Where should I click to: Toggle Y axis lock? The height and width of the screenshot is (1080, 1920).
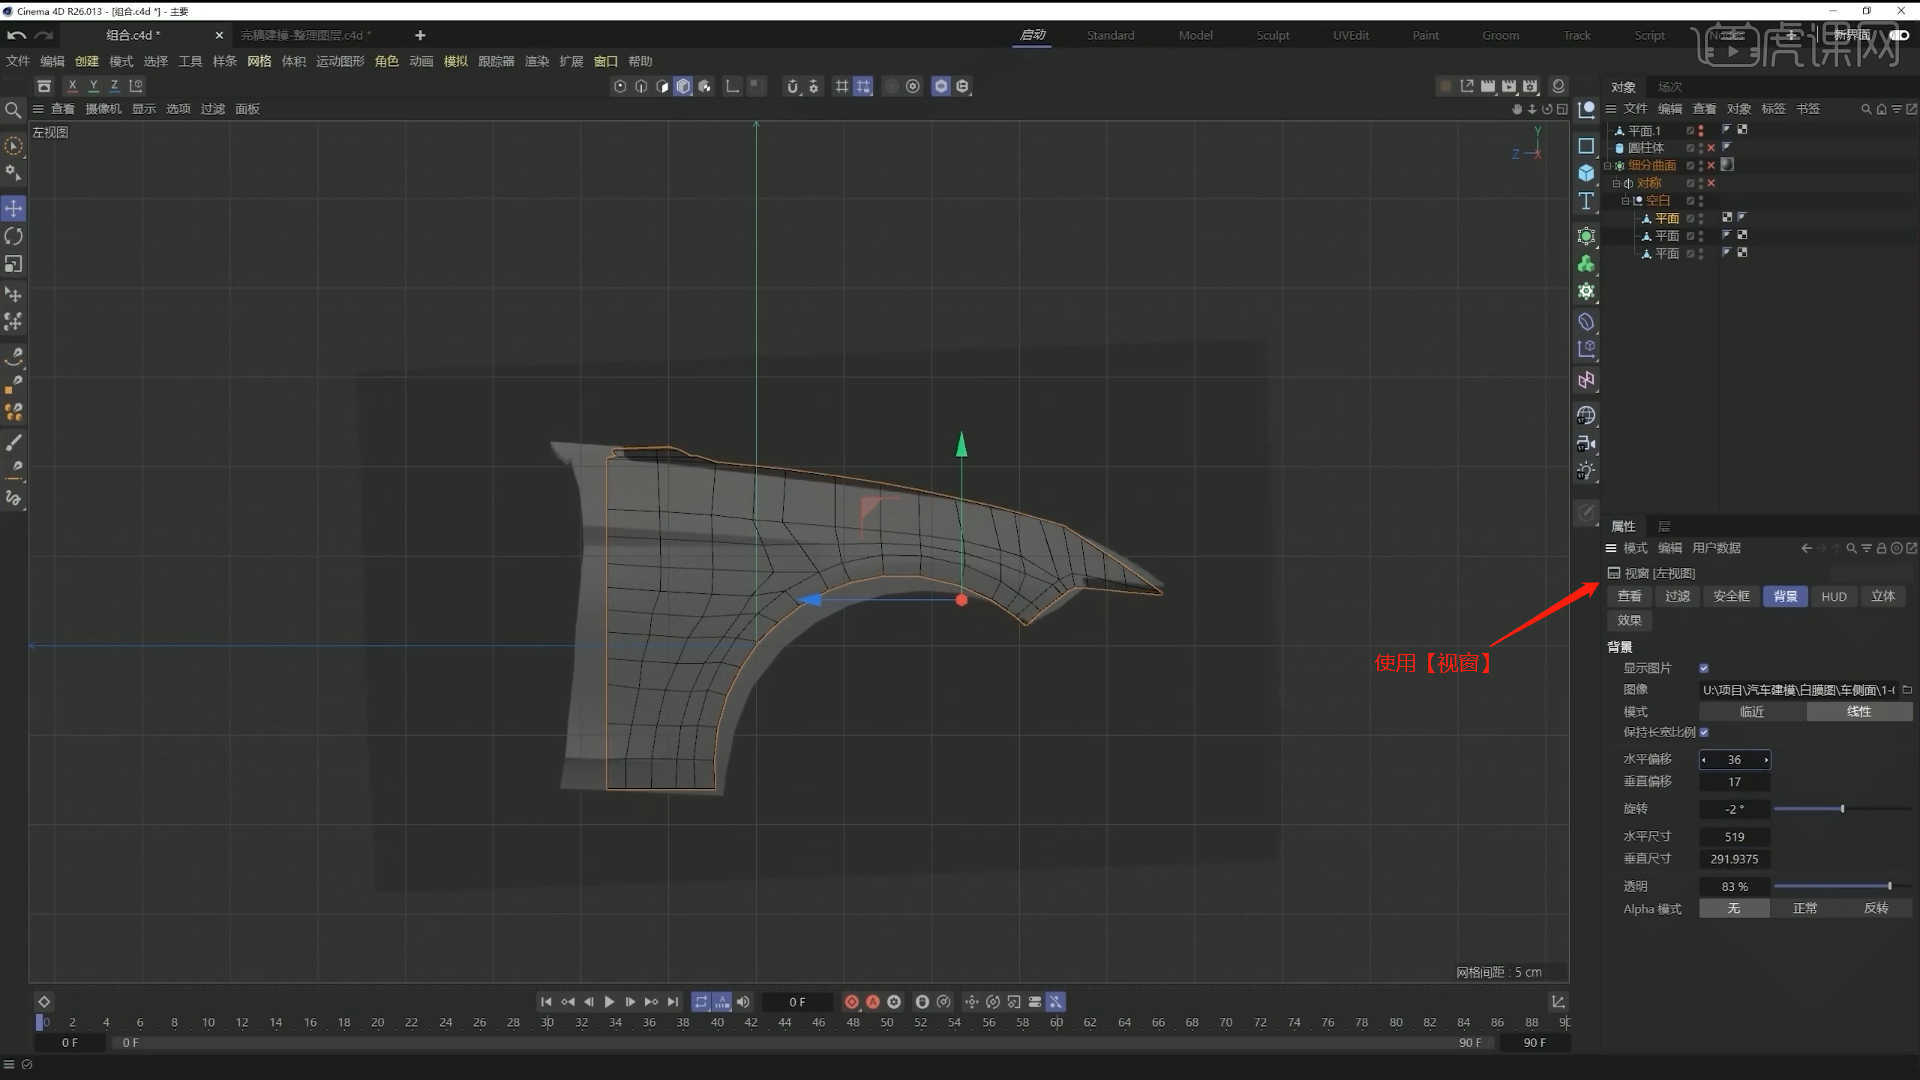click(x=93, y=86)
